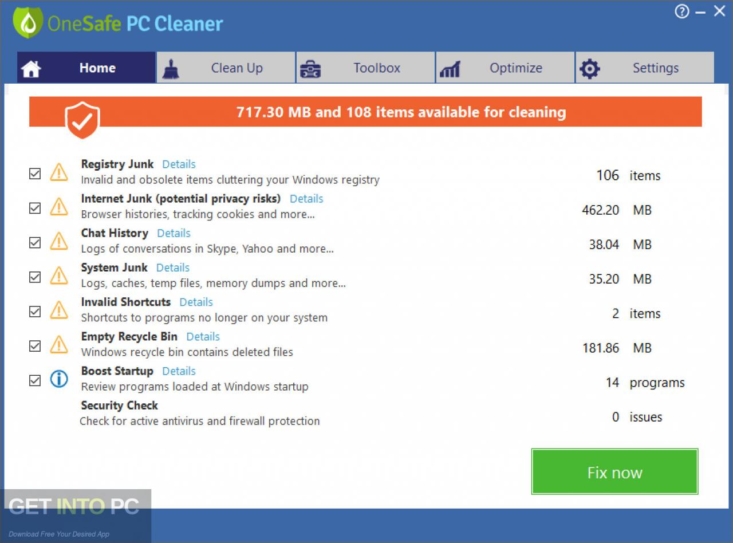The image size is (733, 543).
Task: Open the Settings tab
Action: 645,68
